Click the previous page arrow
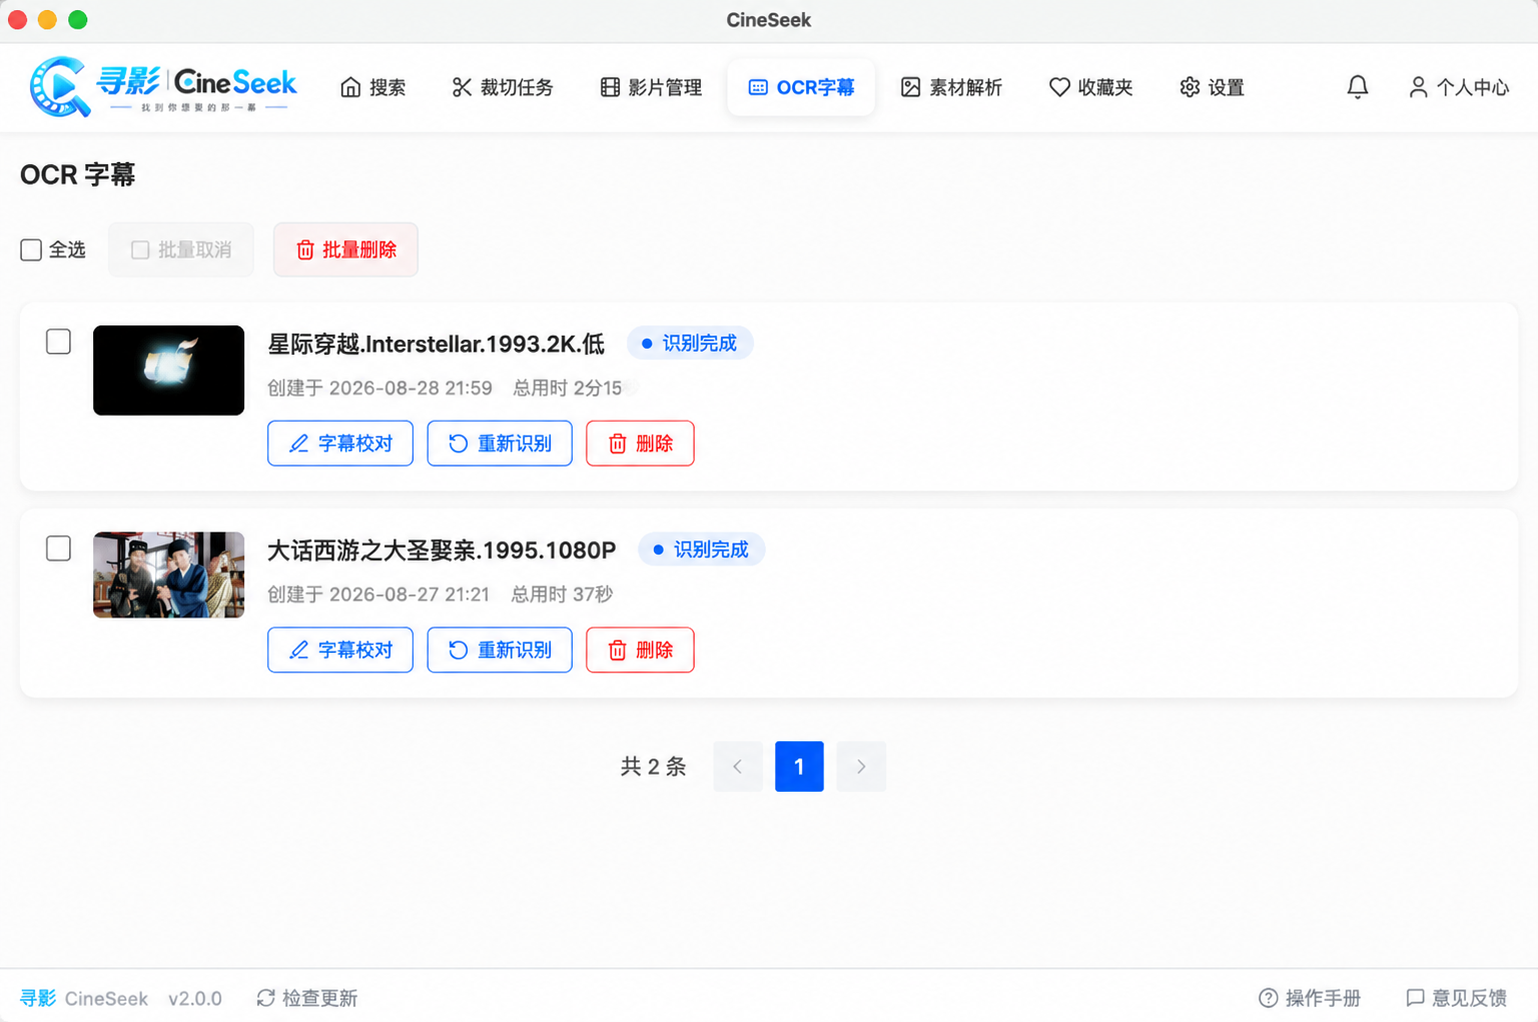Image resolution: width=1538 pixels, height=1022 pixels. 738,767
